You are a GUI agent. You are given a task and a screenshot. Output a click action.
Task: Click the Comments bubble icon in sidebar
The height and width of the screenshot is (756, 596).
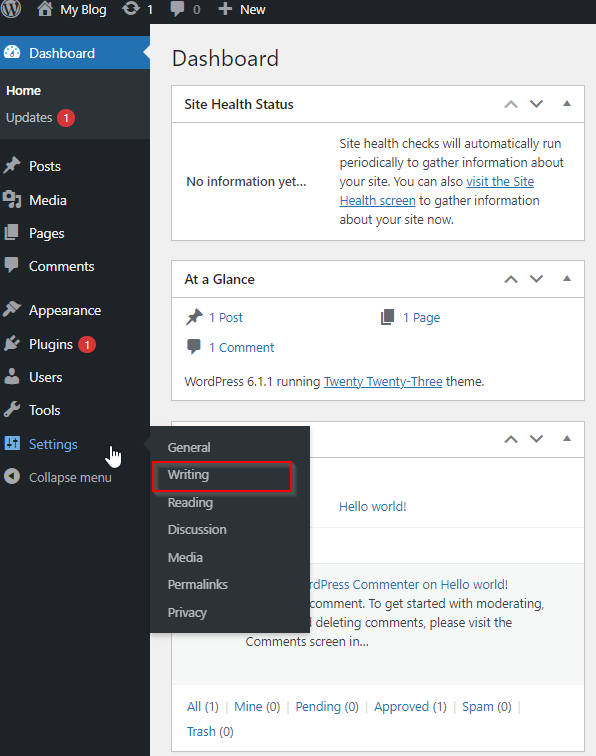[12, 266]
